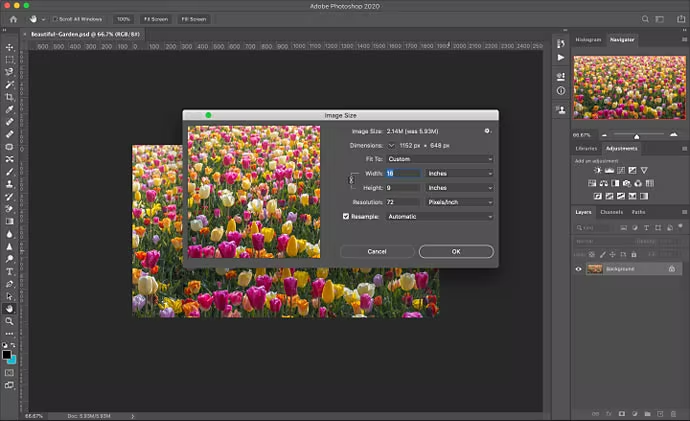The height and width of the screenshot is (421, 690).
Task: Click the Navigator zoom slider
Action: (x=636, y=135)
